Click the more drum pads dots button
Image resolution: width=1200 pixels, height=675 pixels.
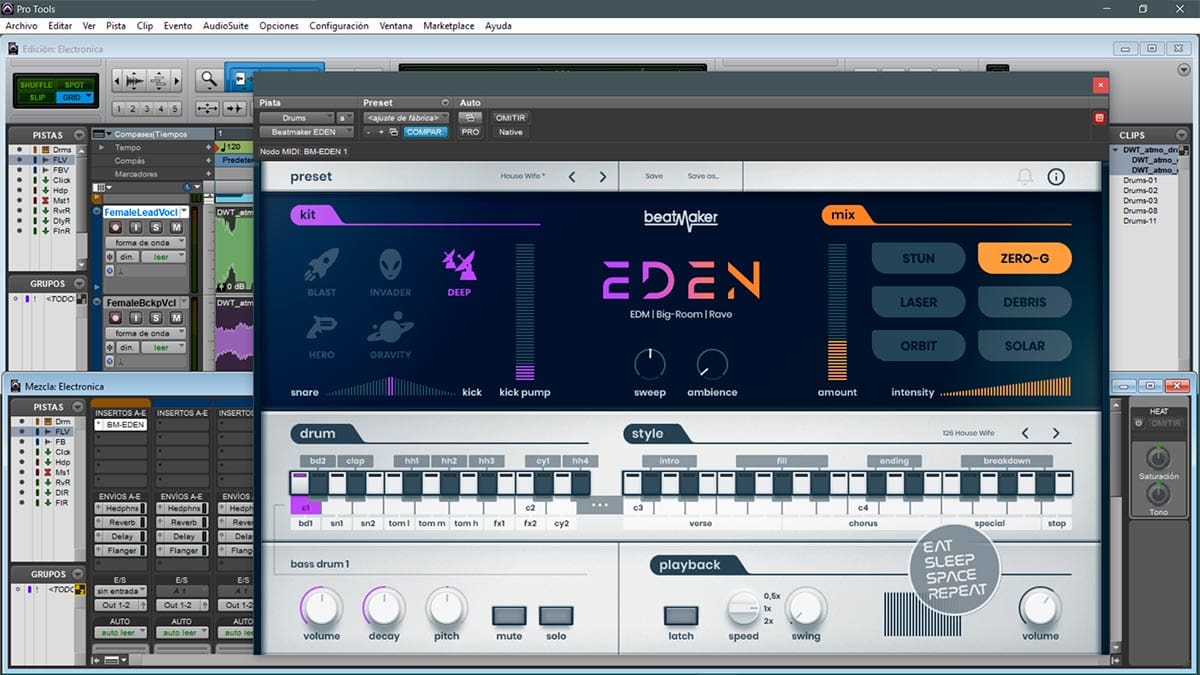(600, 506)
